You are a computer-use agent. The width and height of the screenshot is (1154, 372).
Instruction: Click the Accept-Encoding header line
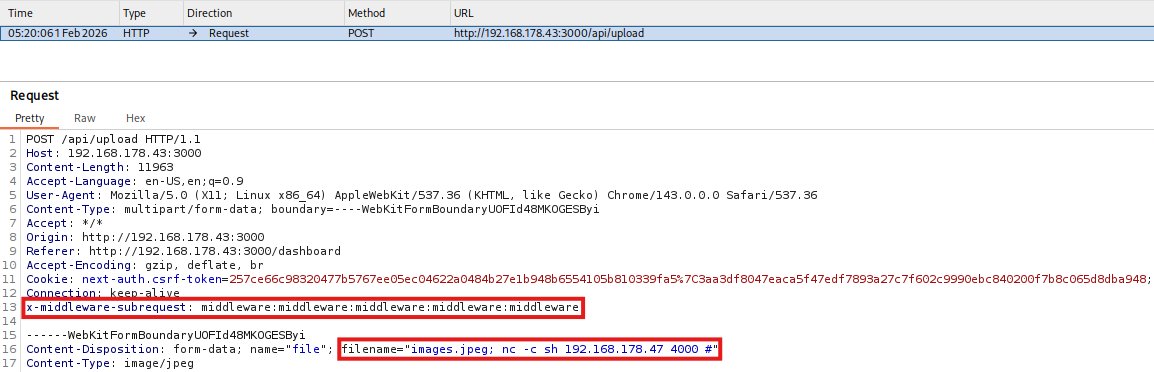(145, 265)
